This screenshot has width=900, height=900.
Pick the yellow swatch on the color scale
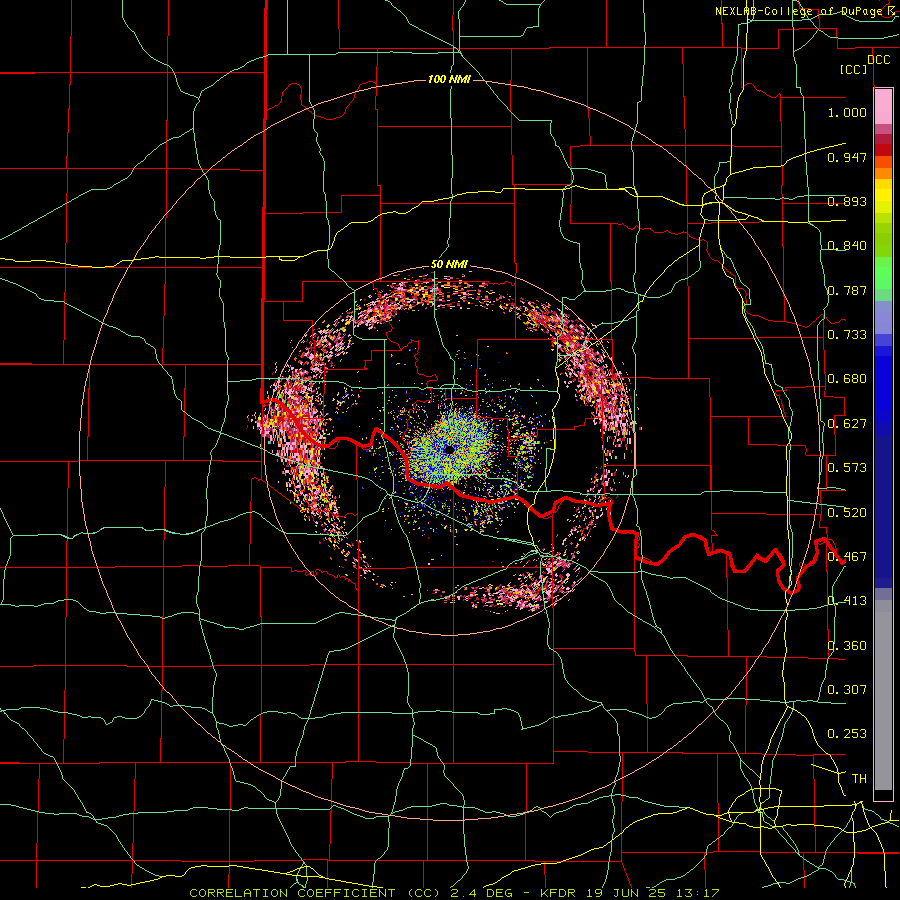click(883, 196)
